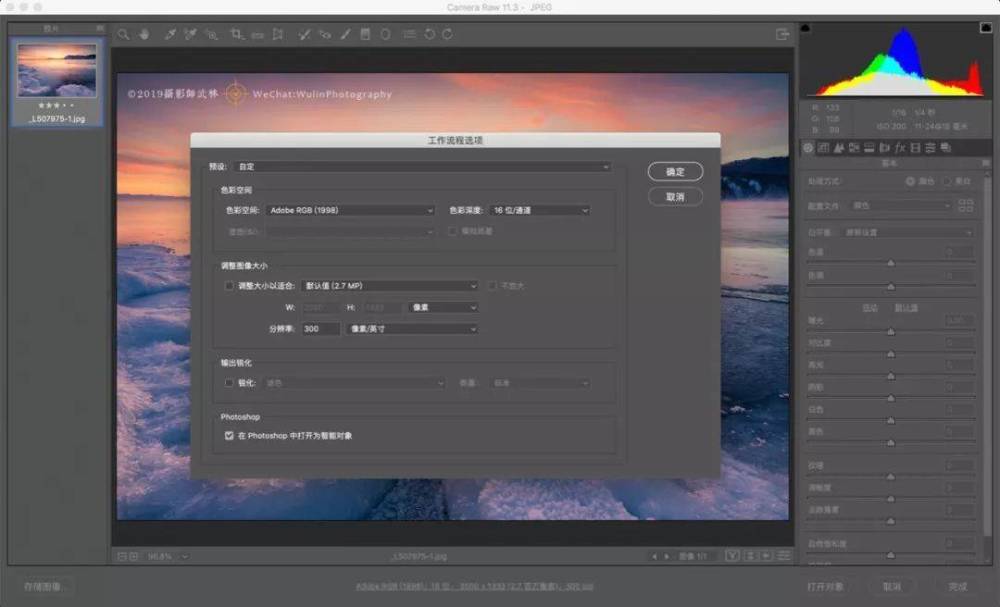
Task: Select the _L507975-1.jpg filmstrip thumbnail
Action: 57,69
